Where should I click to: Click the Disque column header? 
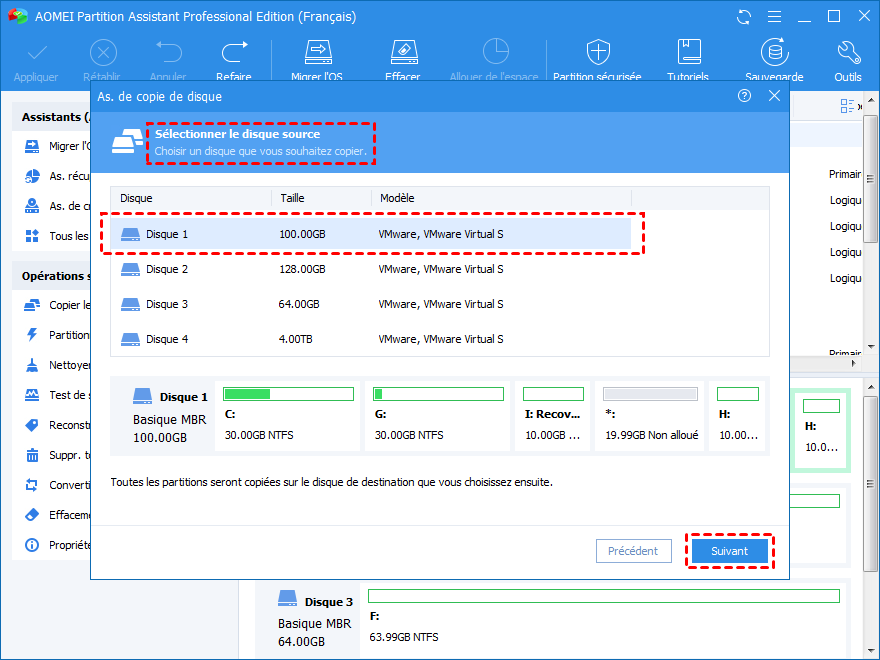coord(191,198)
